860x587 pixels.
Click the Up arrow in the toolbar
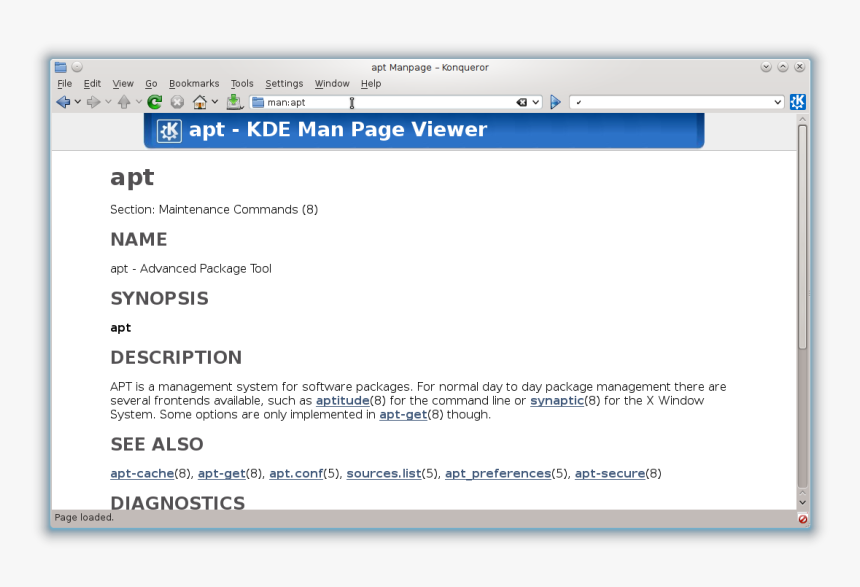[x=124, y=102]
